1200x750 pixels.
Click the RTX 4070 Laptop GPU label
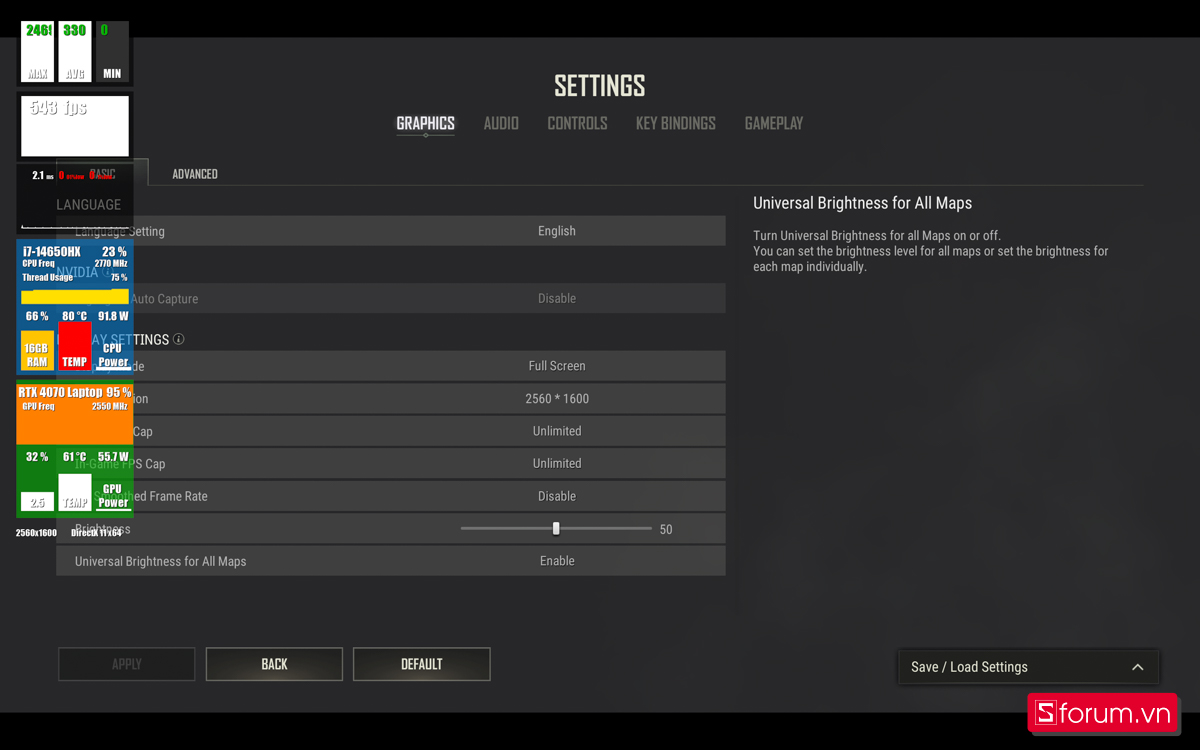tap(60, 393)
